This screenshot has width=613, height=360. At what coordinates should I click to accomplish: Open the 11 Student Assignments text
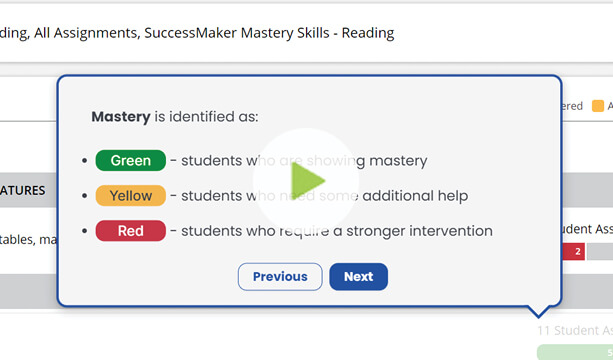[x=575, y=331]
